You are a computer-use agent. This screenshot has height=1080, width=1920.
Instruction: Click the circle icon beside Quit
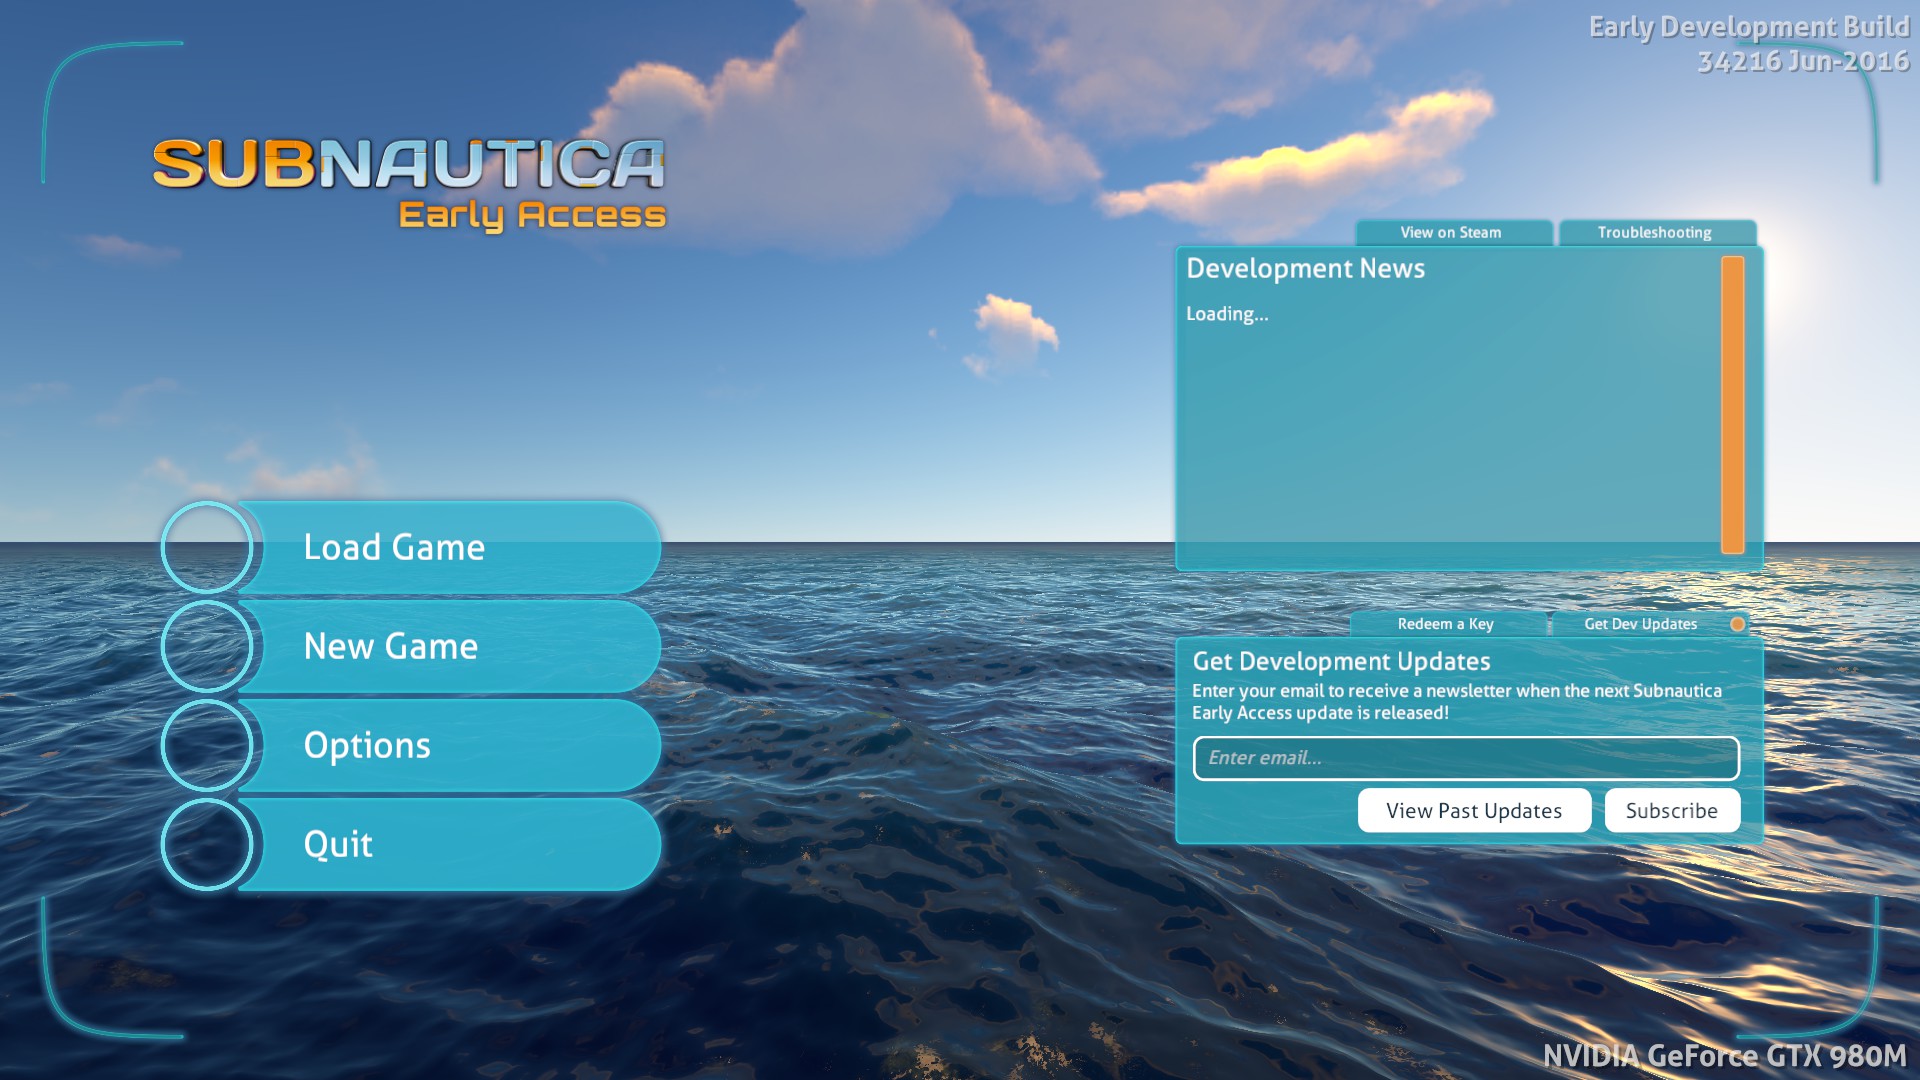coord(207,844)
